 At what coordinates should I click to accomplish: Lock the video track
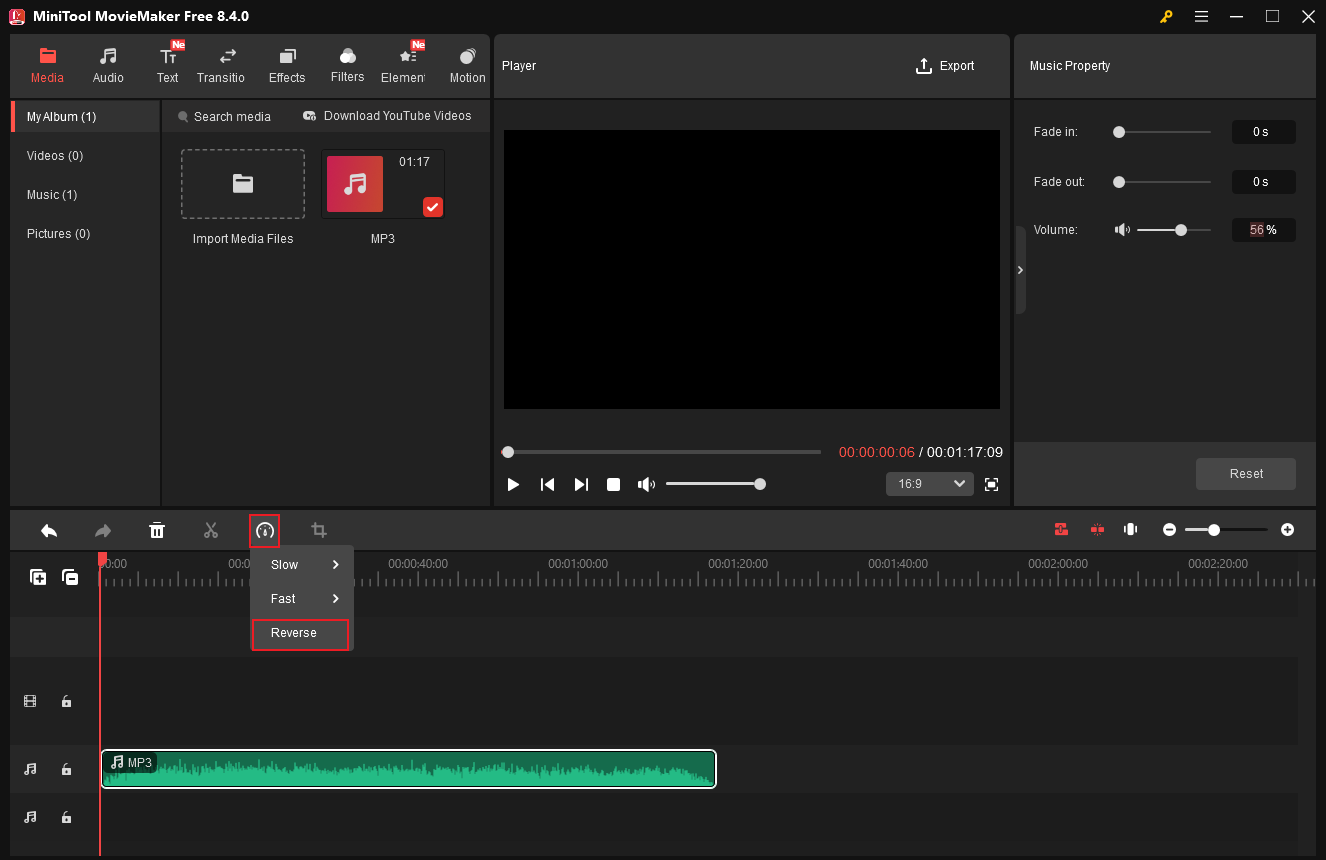(x=66, y=701)
